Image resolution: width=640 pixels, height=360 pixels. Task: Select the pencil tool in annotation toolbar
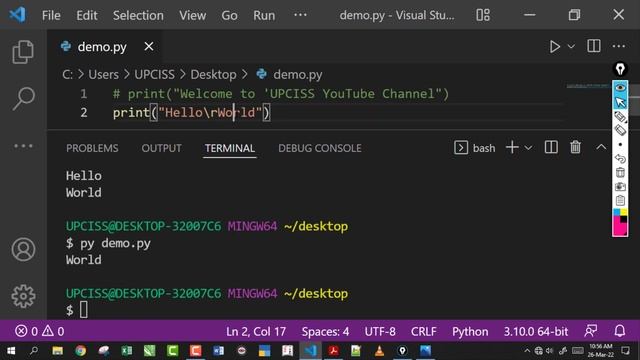[x=620, y=117]
